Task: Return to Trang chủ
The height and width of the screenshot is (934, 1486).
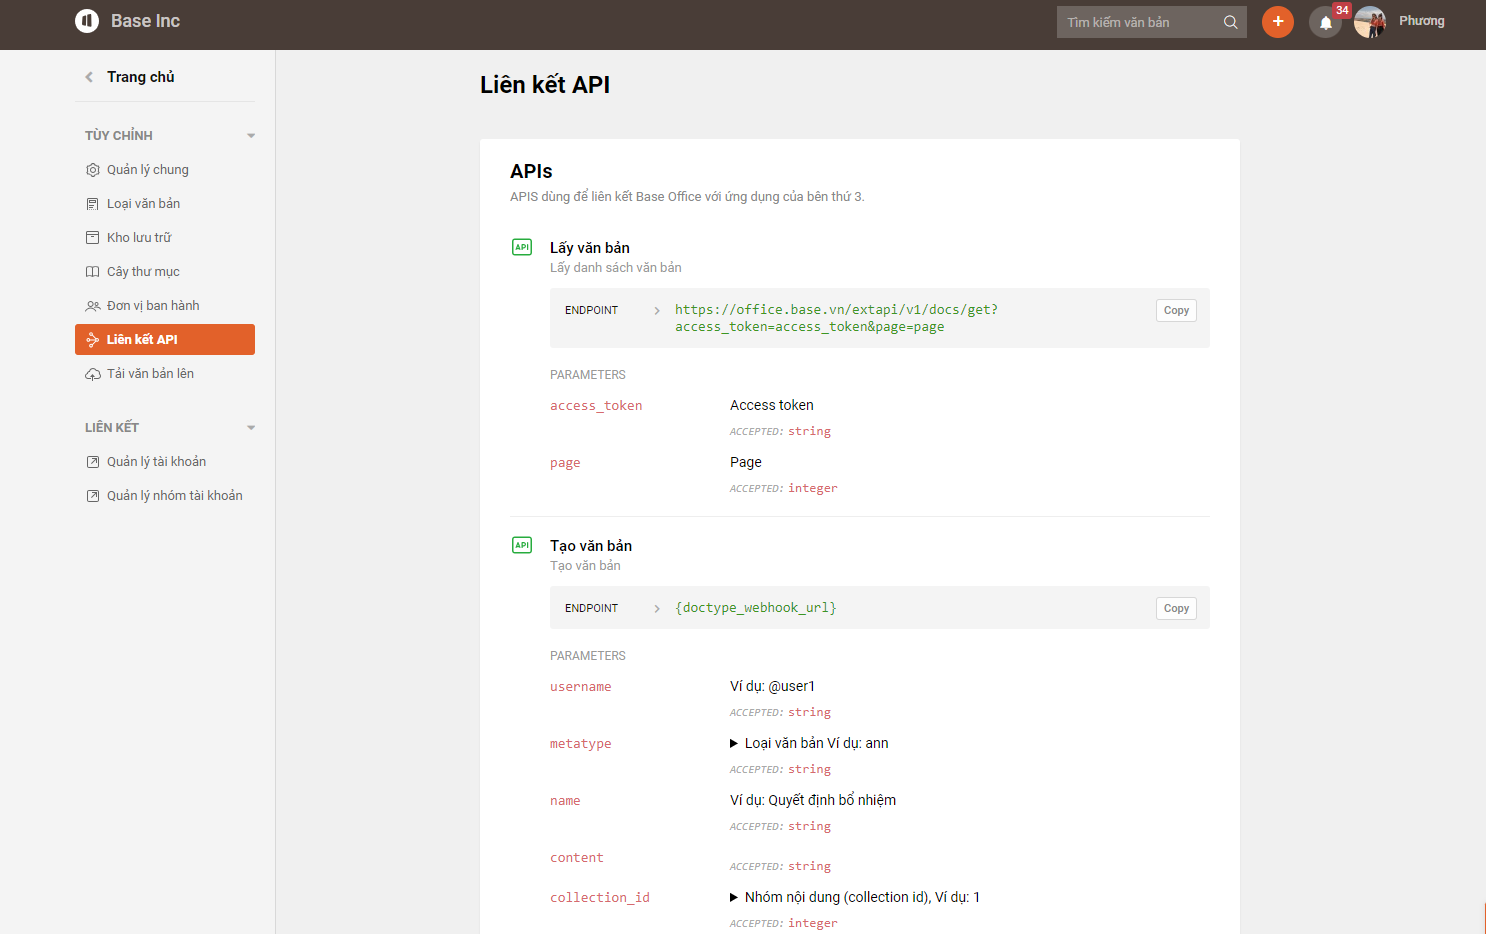Action: point(141,77)
